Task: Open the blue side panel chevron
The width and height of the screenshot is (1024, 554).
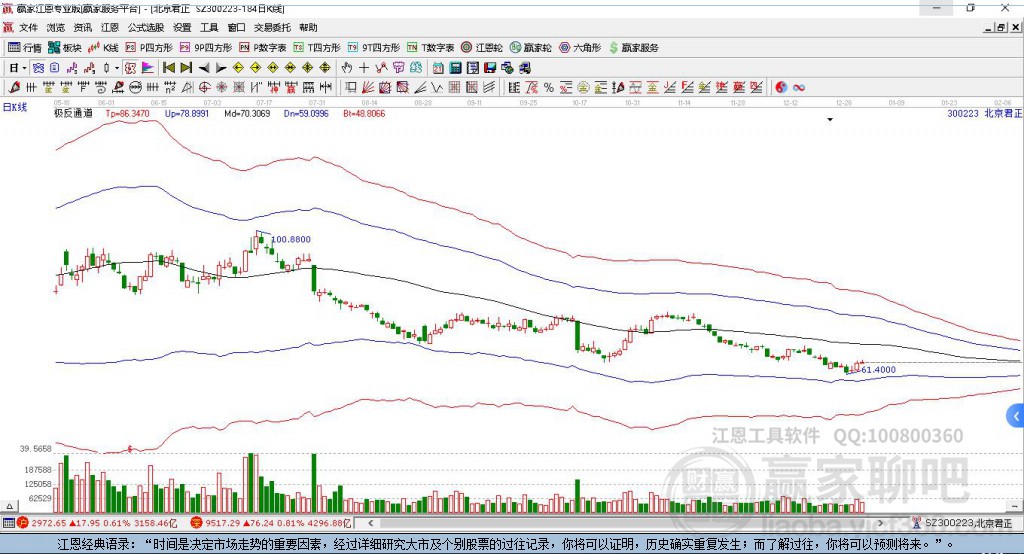Action: 1016,416
